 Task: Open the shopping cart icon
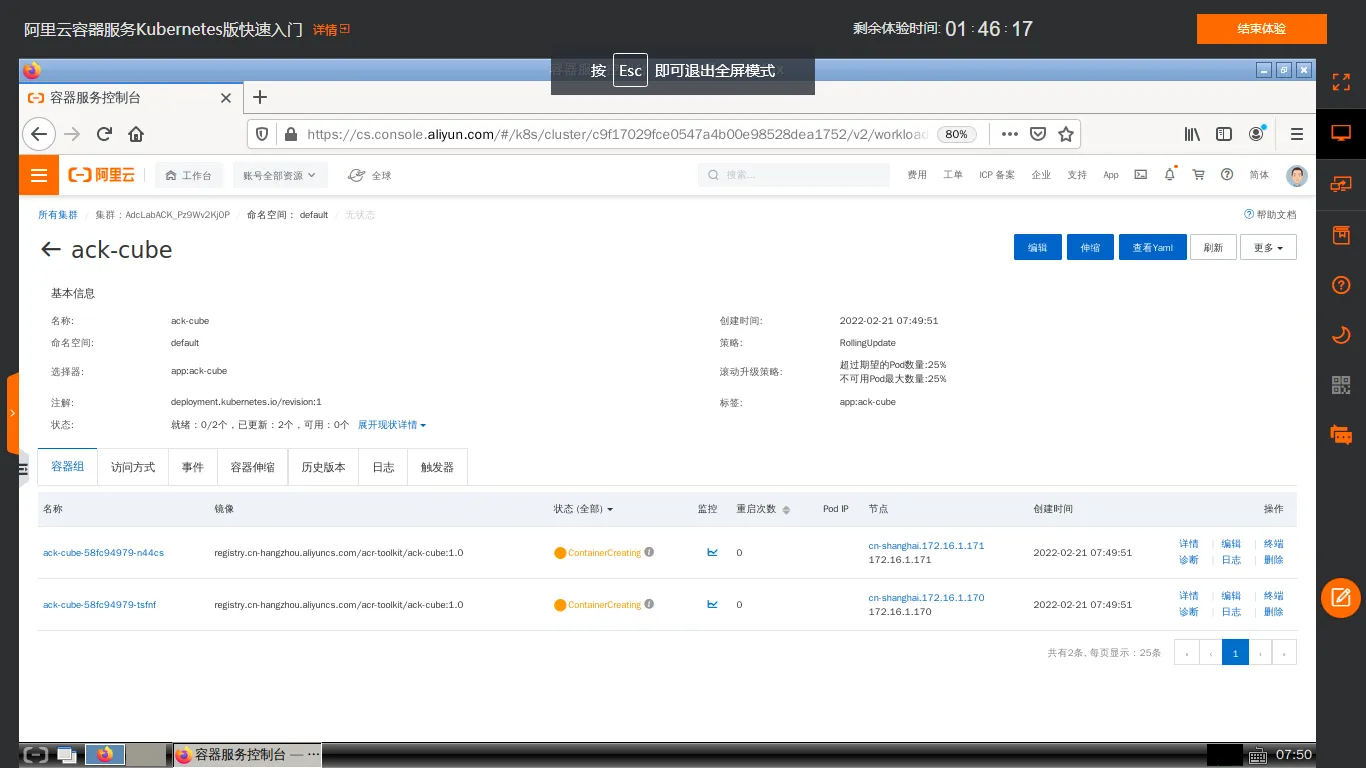pyautogui.click(x=1198, y=175)
